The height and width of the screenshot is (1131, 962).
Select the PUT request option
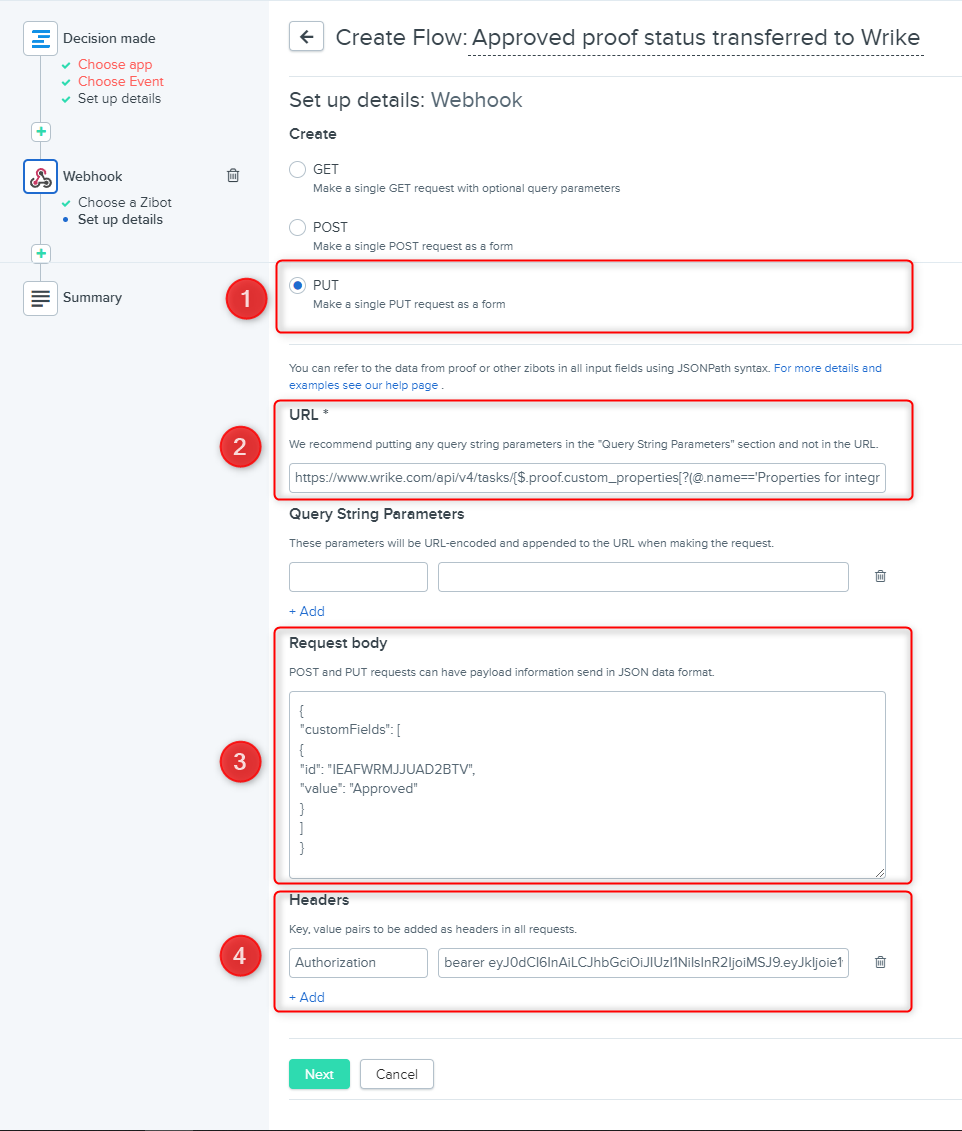pos(297,286)
